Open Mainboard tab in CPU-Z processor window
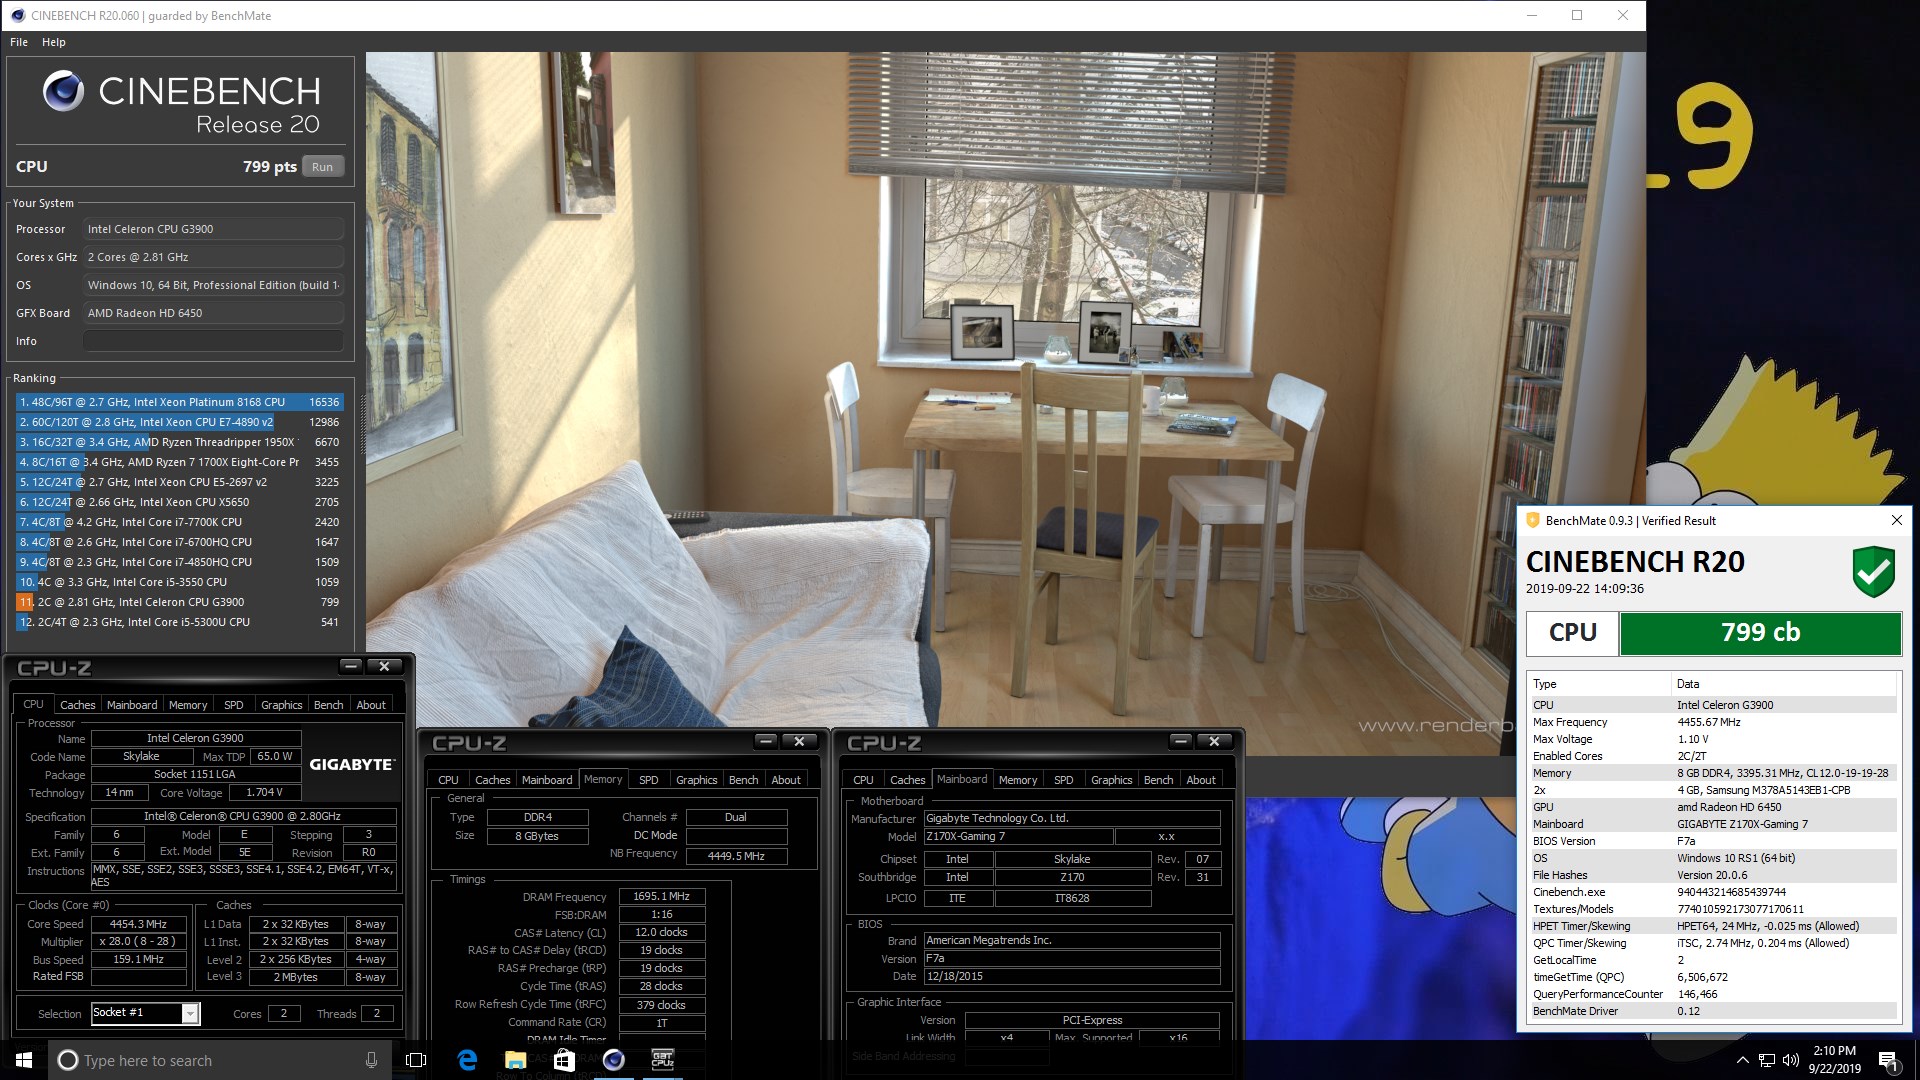 [132, 705]
